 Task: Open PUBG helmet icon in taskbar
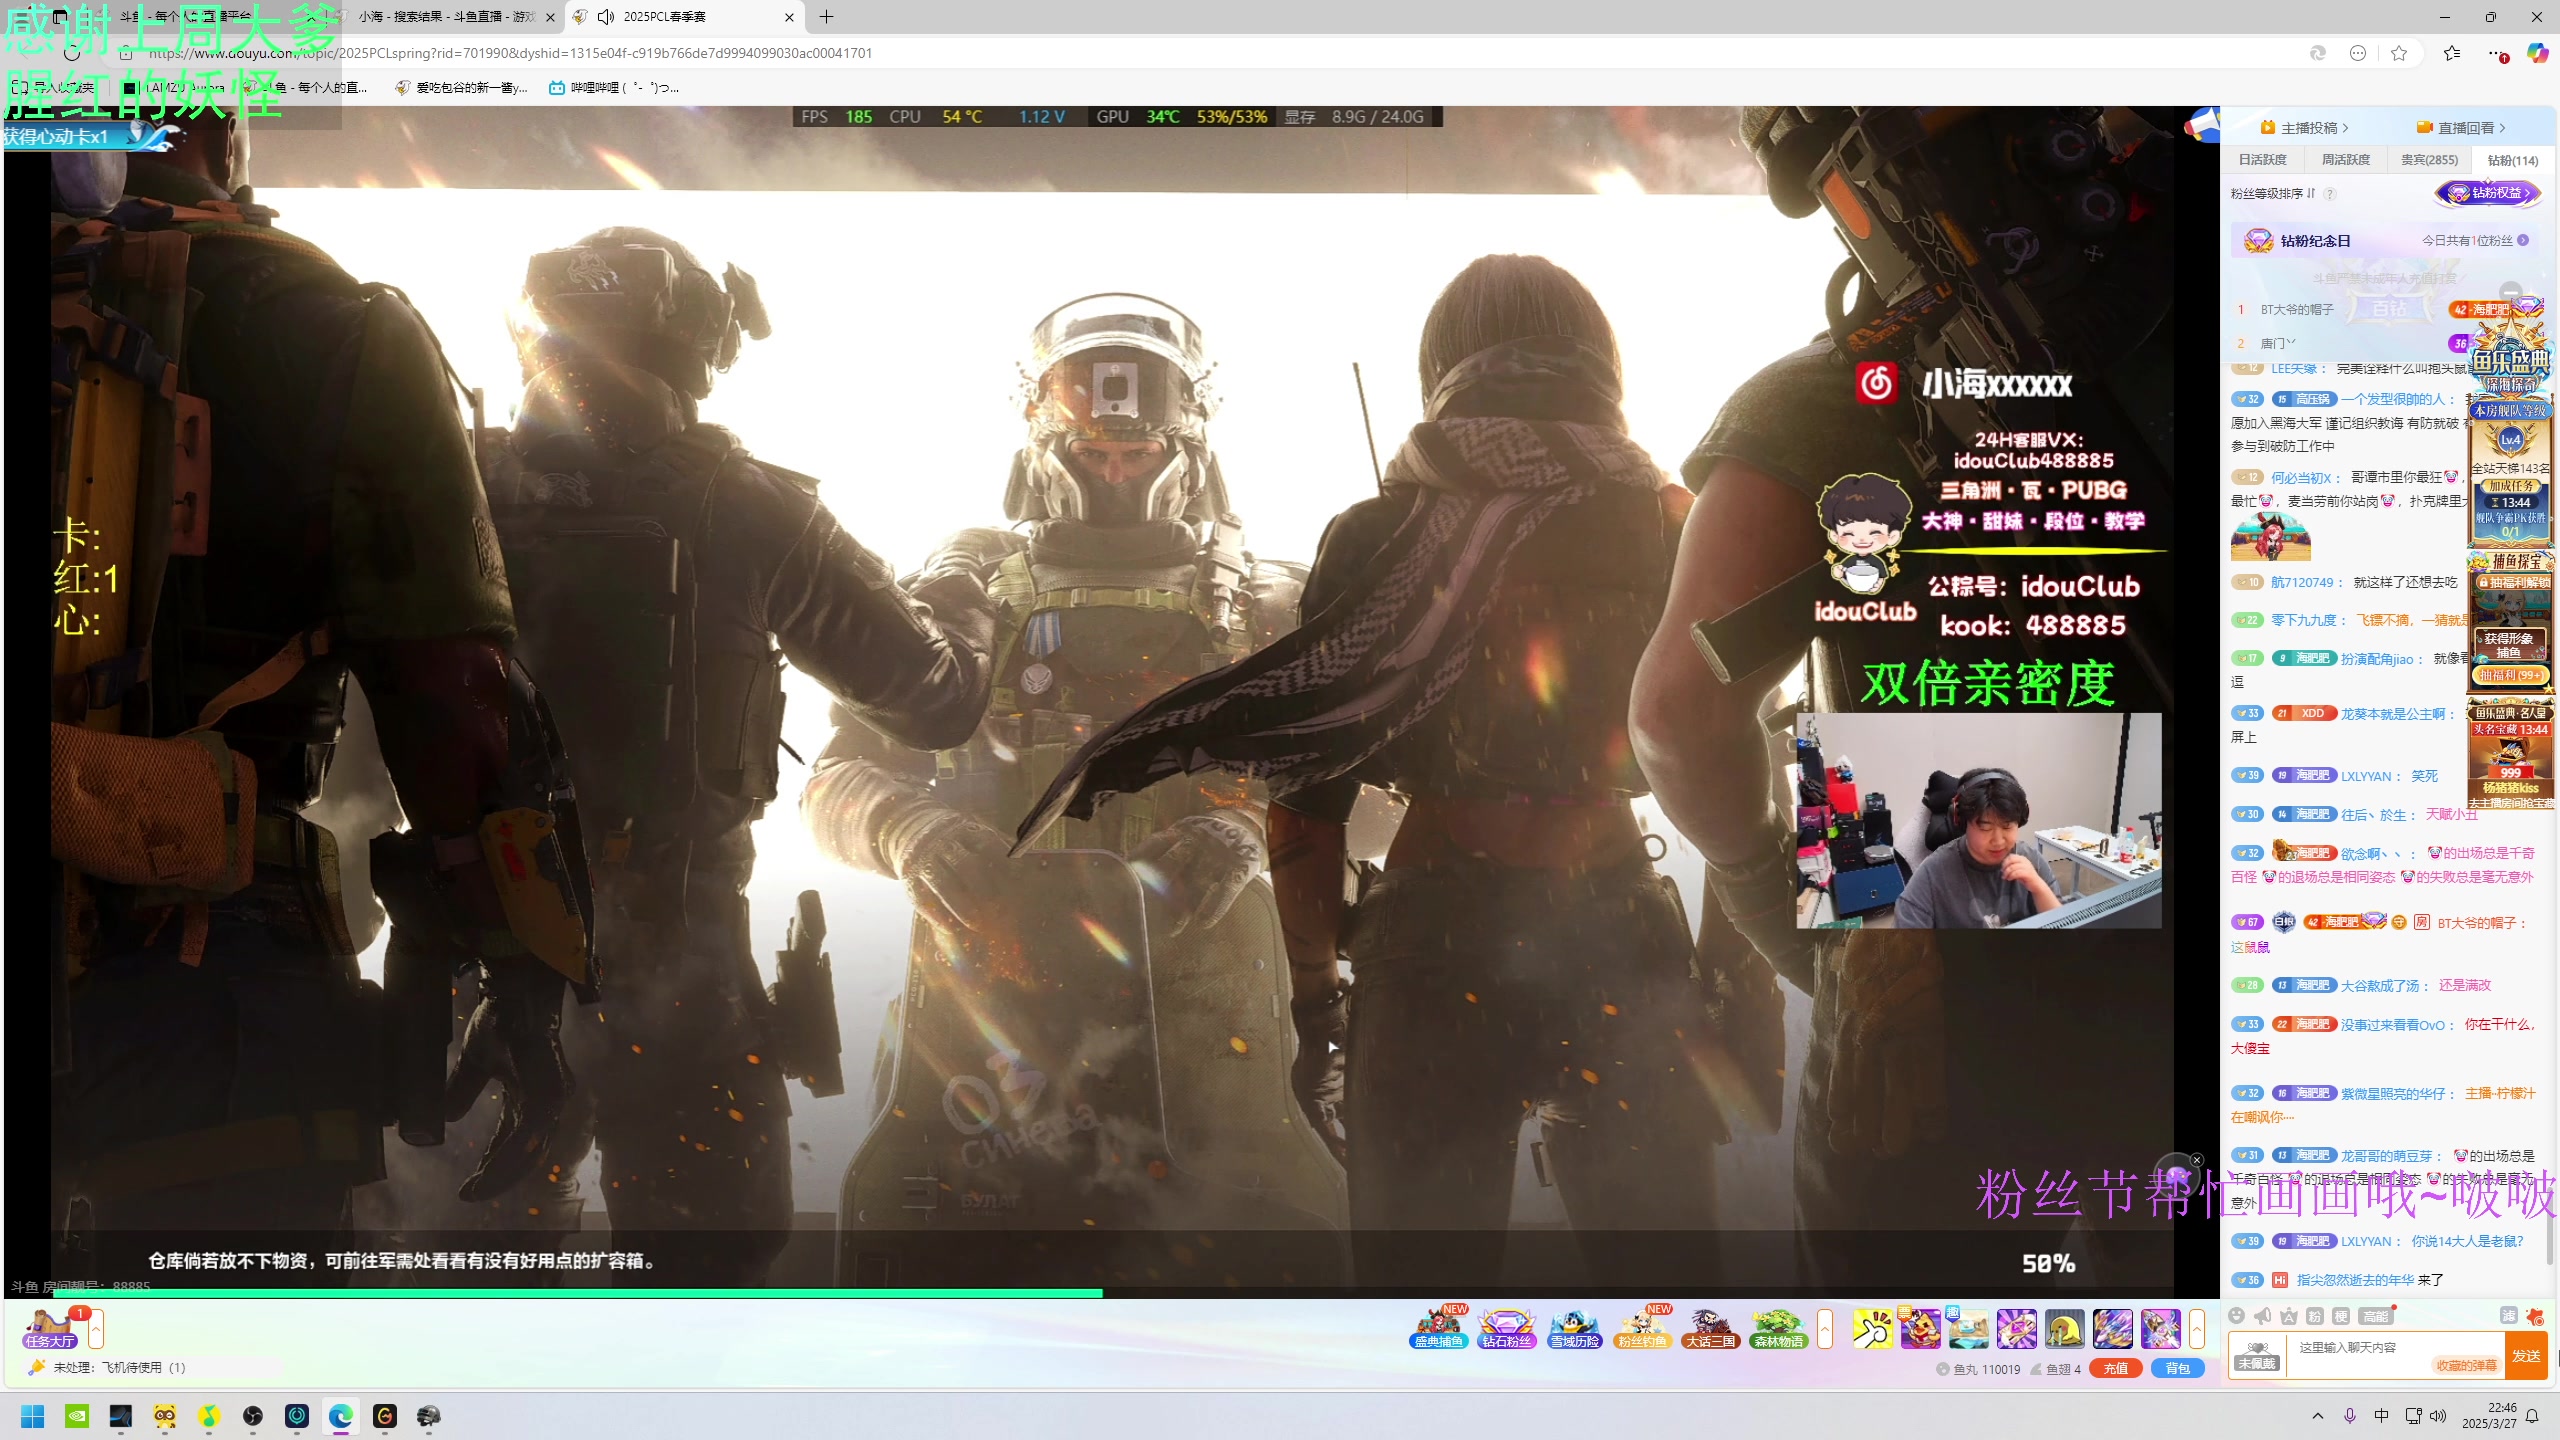click(x=429, y=1416)
